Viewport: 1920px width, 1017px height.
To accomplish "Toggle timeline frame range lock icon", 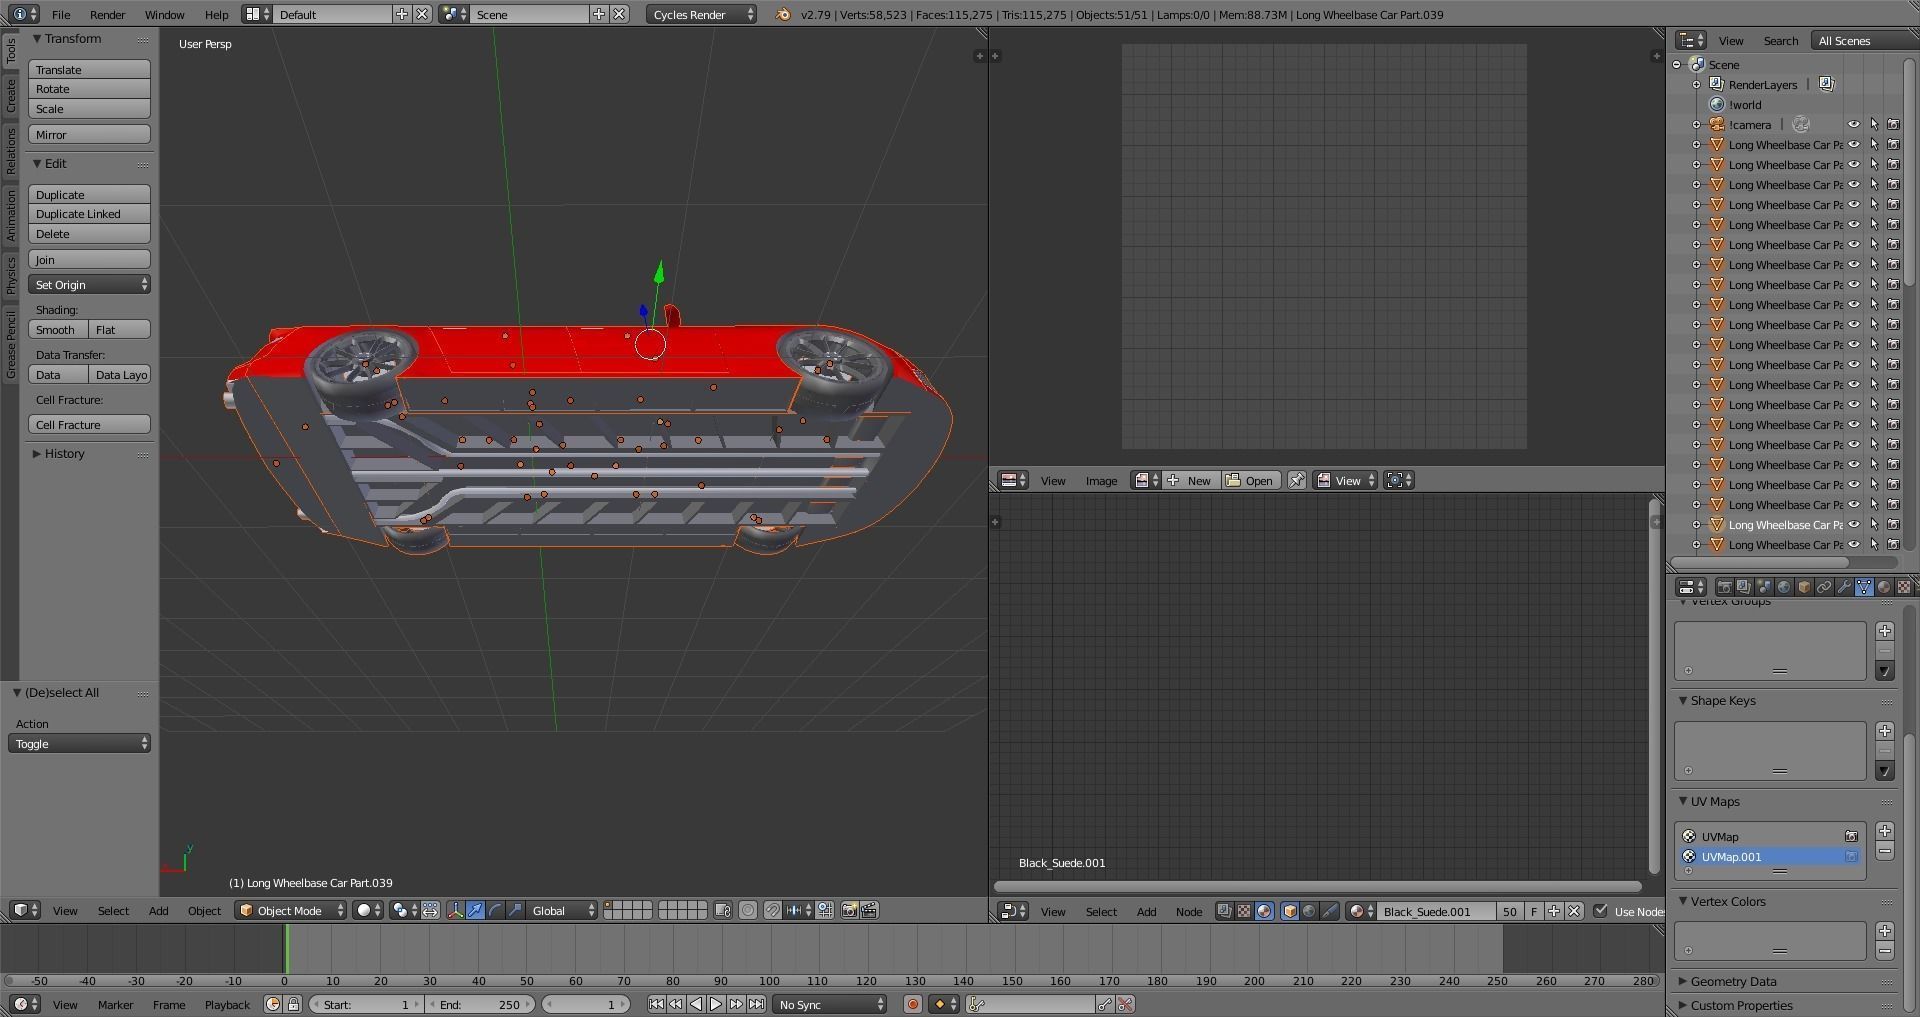I will pos(293,1004).
